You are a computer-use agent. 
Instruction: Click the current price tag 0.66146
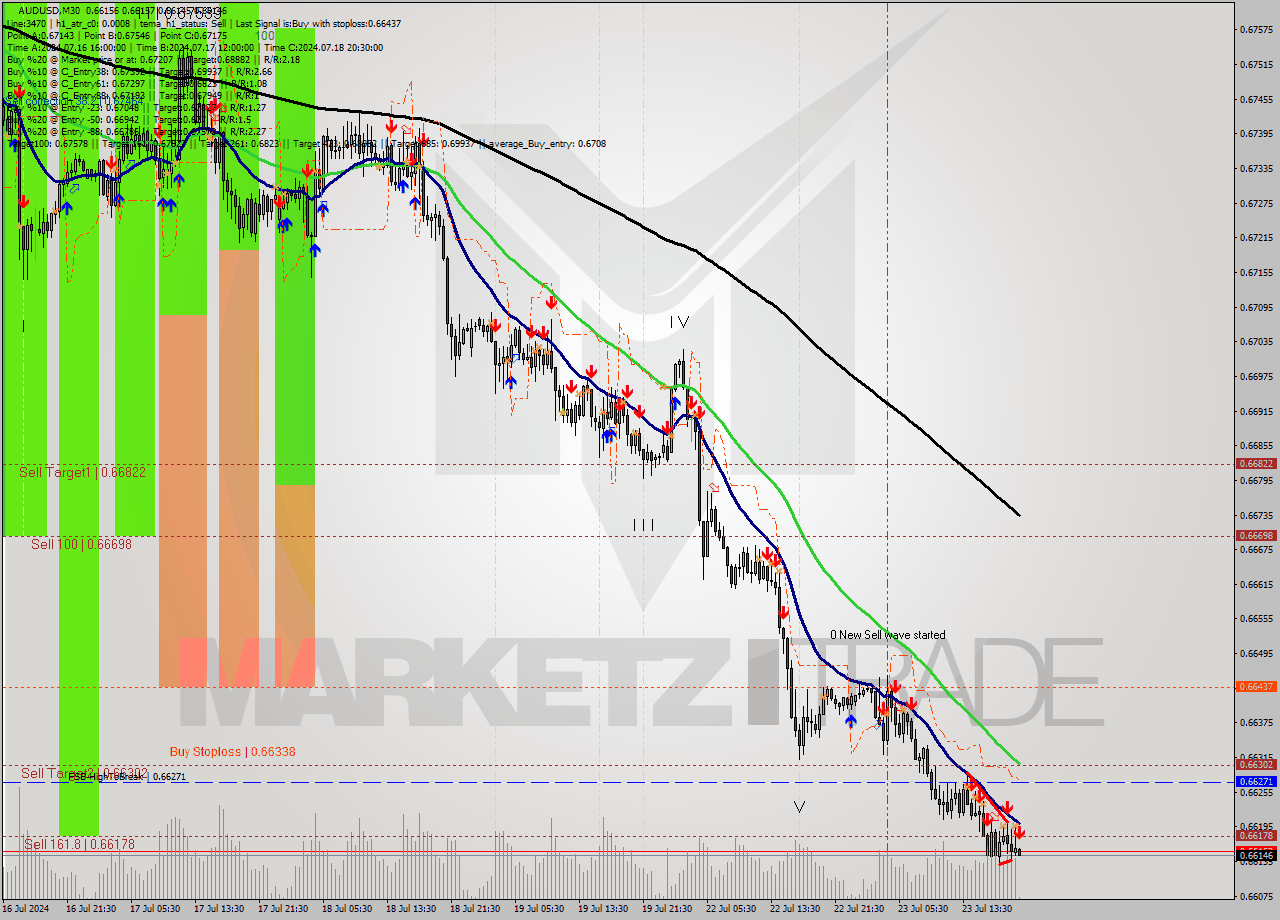click(x=1256, y=855)
